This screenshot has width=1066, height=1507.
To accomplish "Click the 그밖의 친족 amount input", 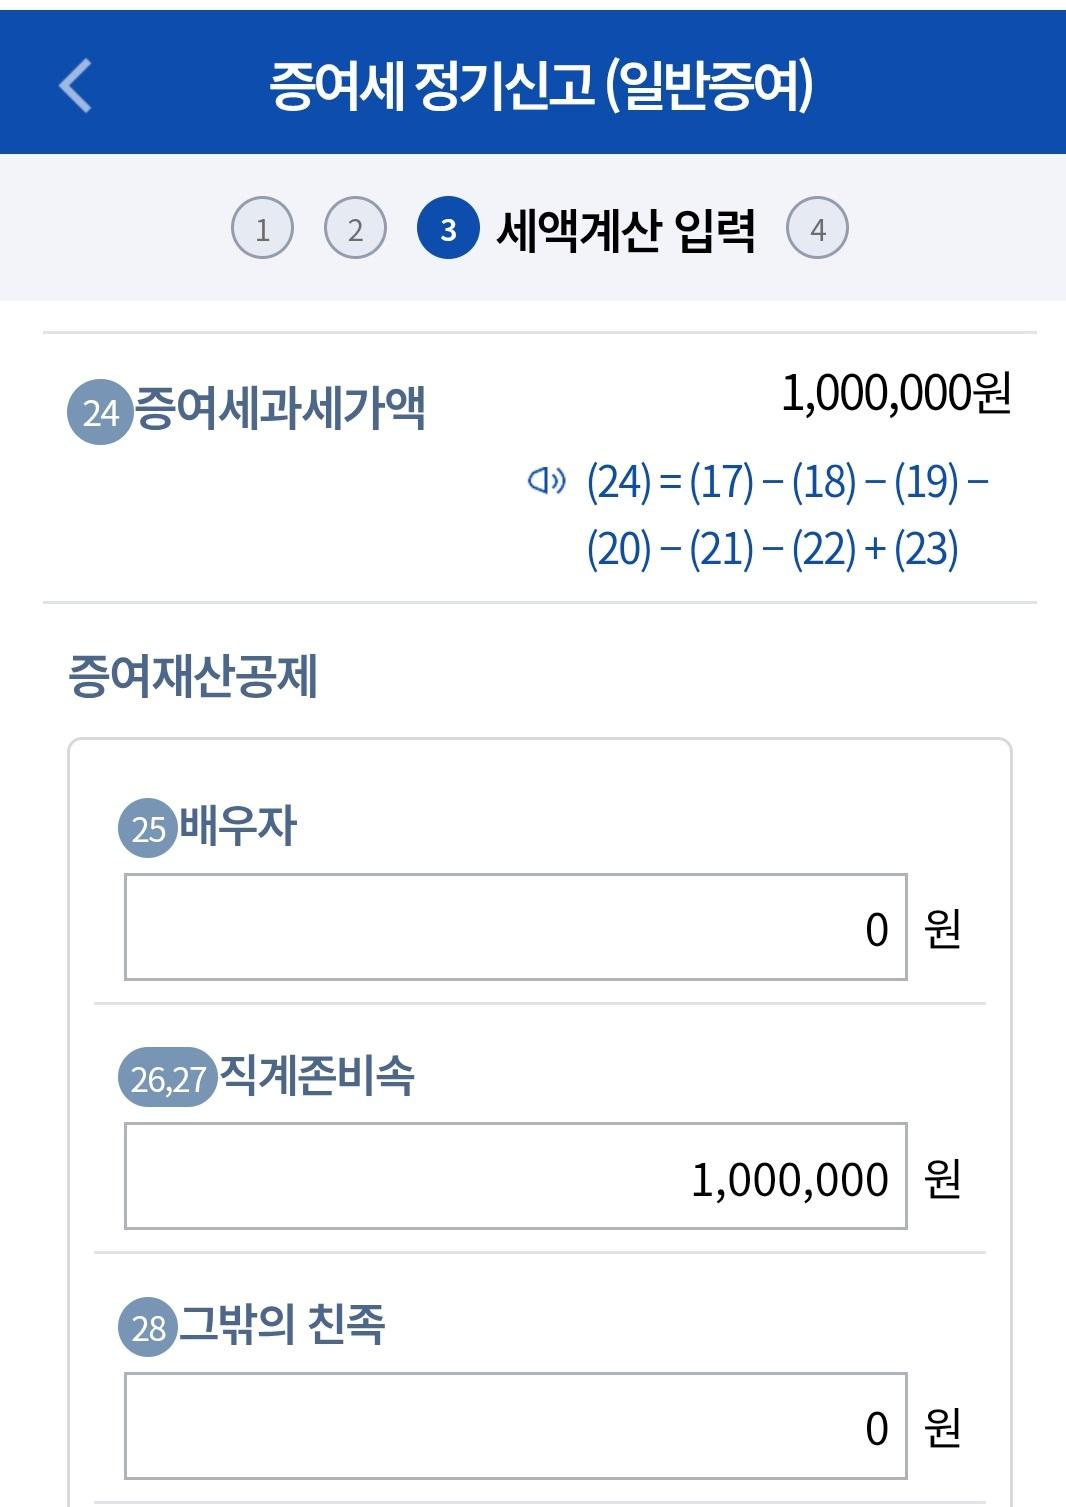I will tap(515, 1426).
